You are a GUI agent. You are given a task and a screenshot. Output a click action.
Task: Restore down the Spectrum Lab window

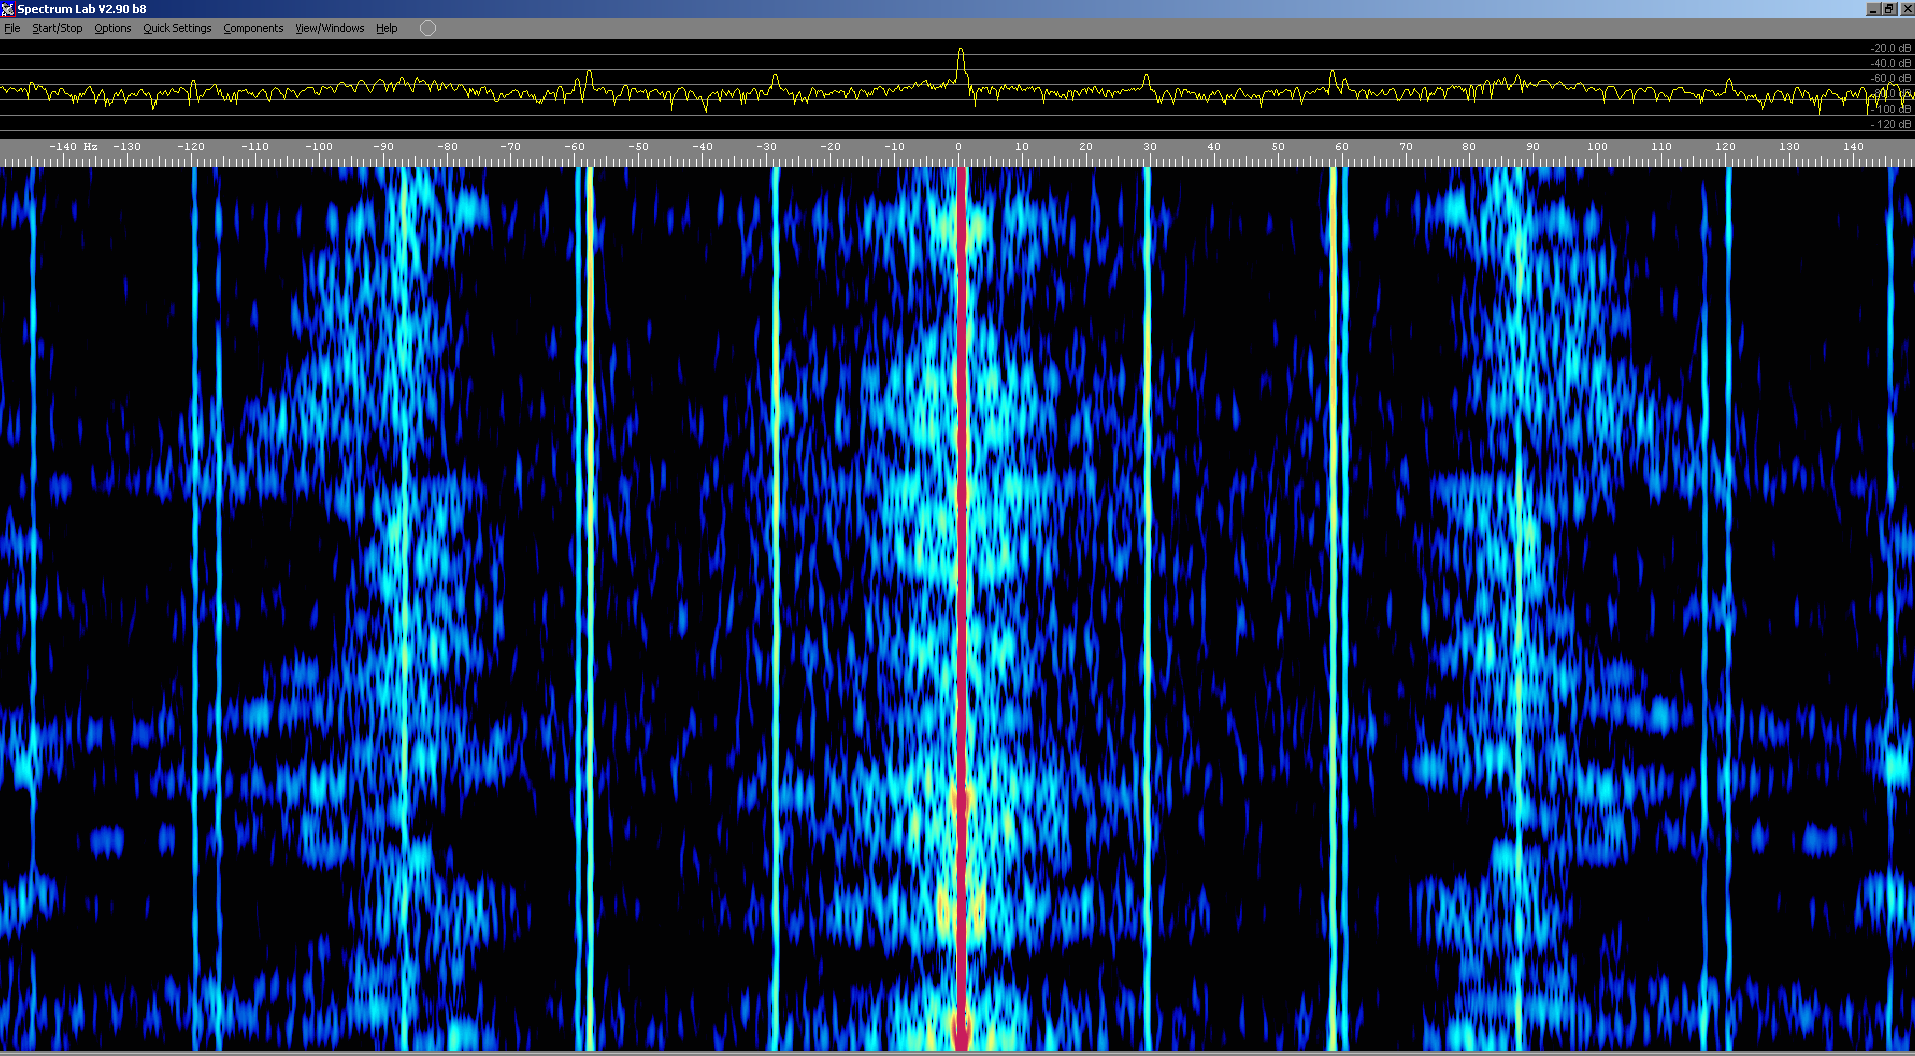[1889, 9]
